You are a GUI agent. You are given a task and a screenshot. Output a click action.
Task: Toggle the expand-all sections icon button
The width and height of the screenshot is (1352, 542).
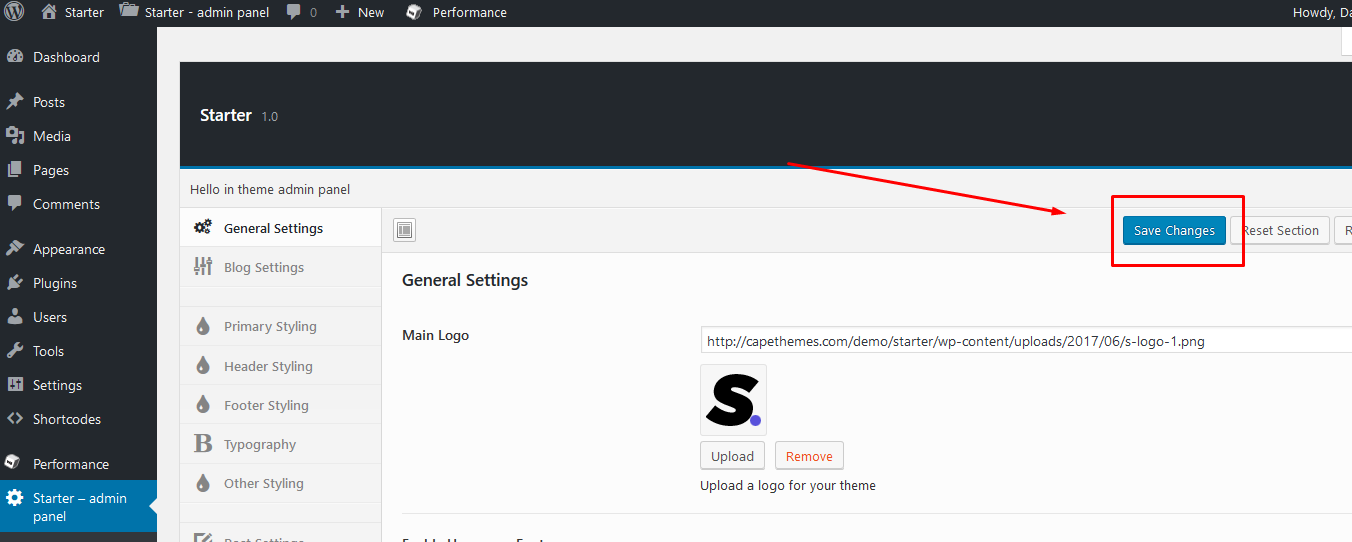pos(404,230)
